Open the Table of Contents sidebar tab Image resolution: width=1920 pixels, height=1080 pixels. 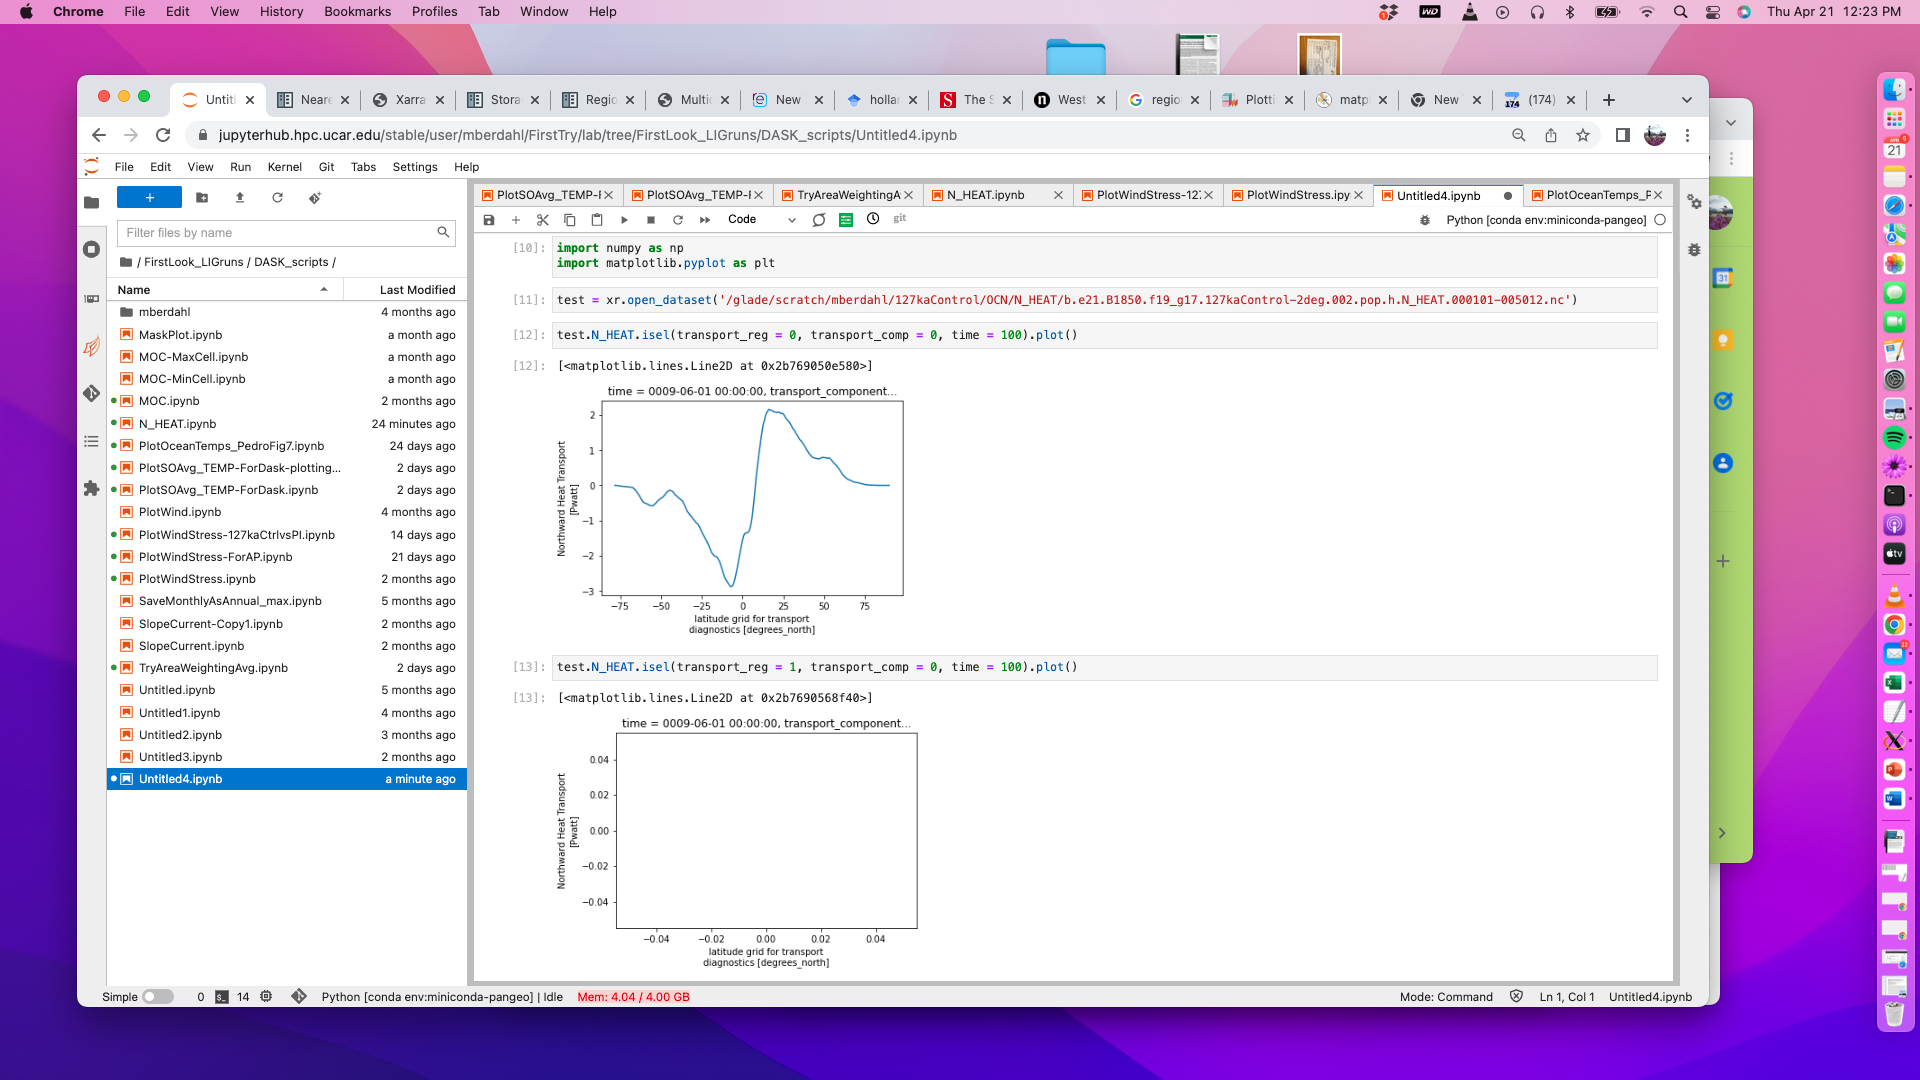click(92, 441)
